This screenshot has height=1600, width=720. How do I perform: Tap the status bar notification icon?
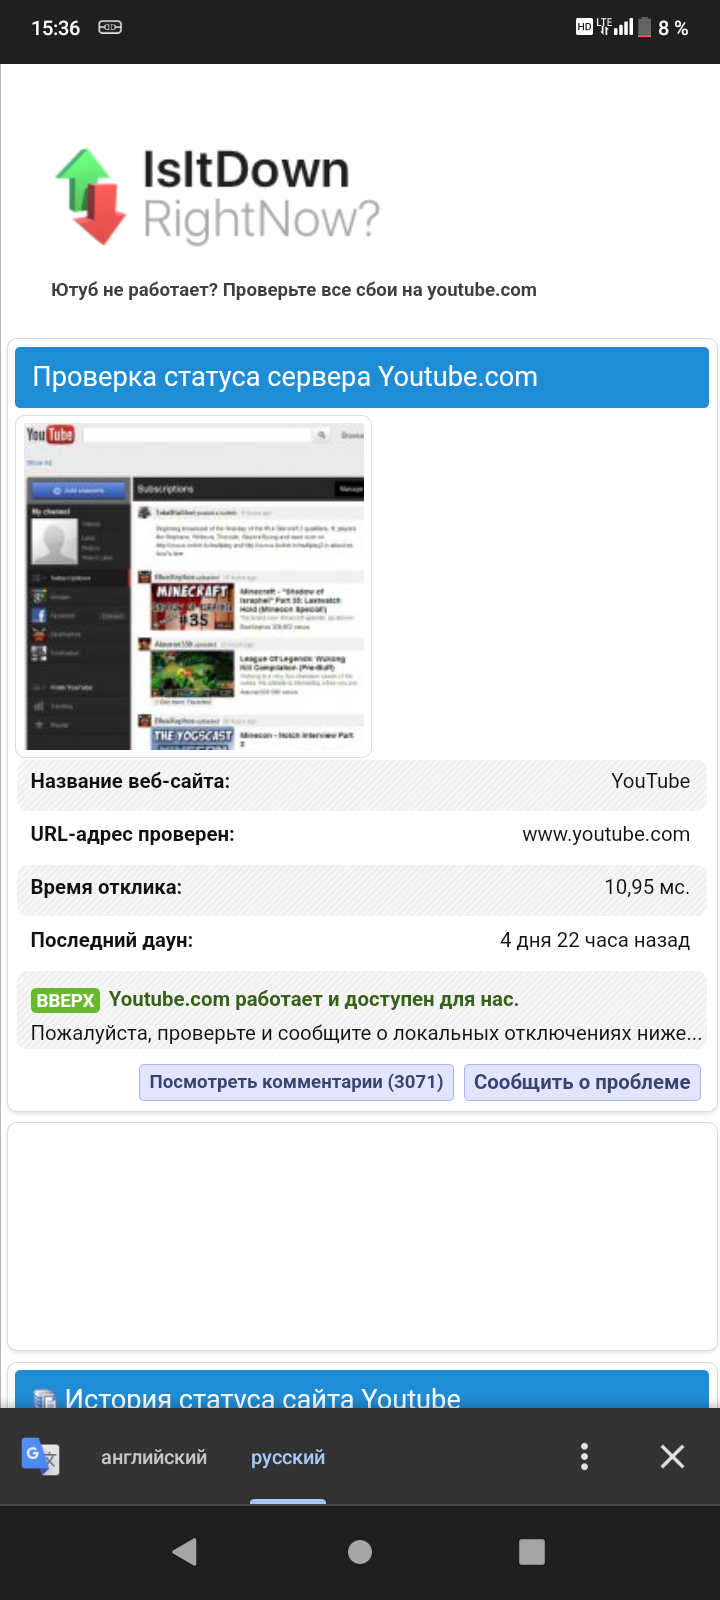click(110, 27)
